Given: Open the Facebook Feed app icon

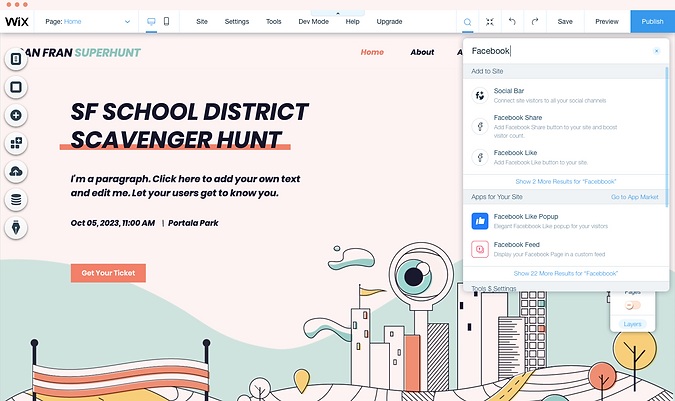Looking at the screenshot, I should coord(480,249).
